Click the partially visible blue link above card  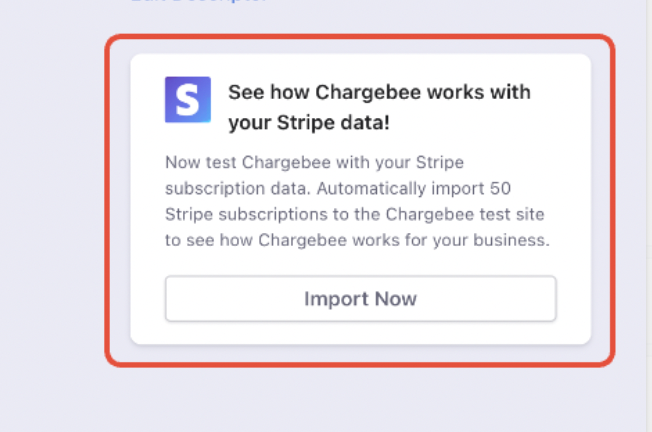[198, 1]
